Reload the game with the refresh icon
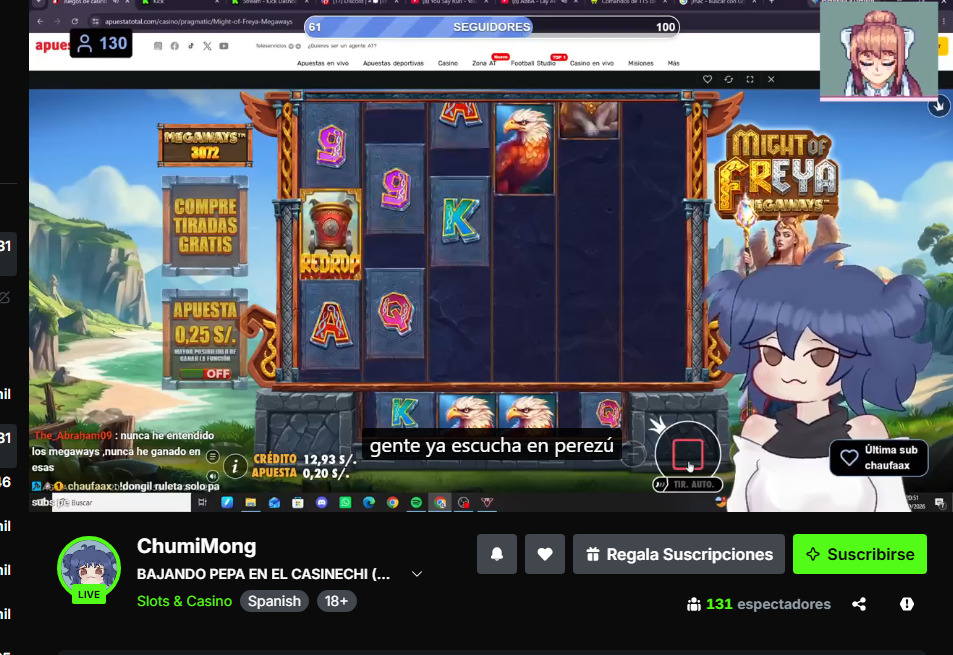Viewport: 953px width, 655px height. [729, 79]
